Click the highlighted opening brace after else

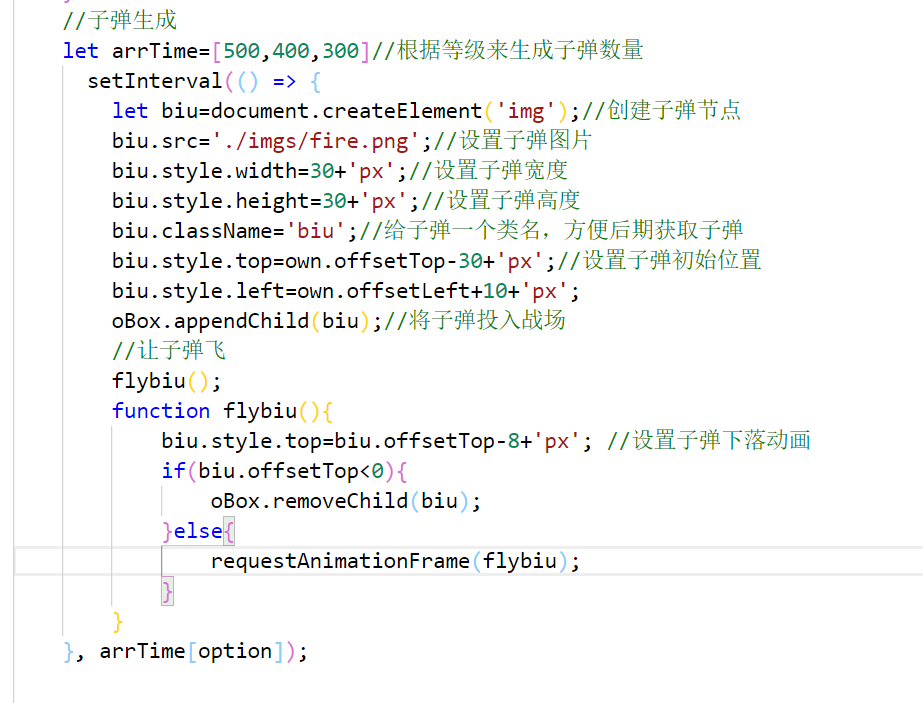(x=229, y=531)
